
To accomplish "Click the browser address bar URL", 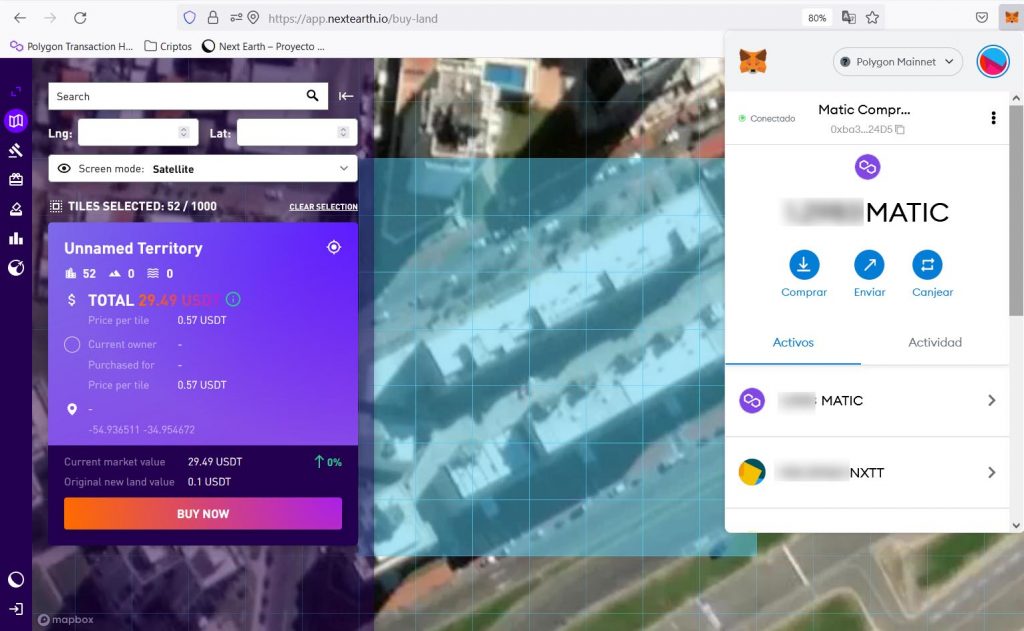I will tap(353, 18).
